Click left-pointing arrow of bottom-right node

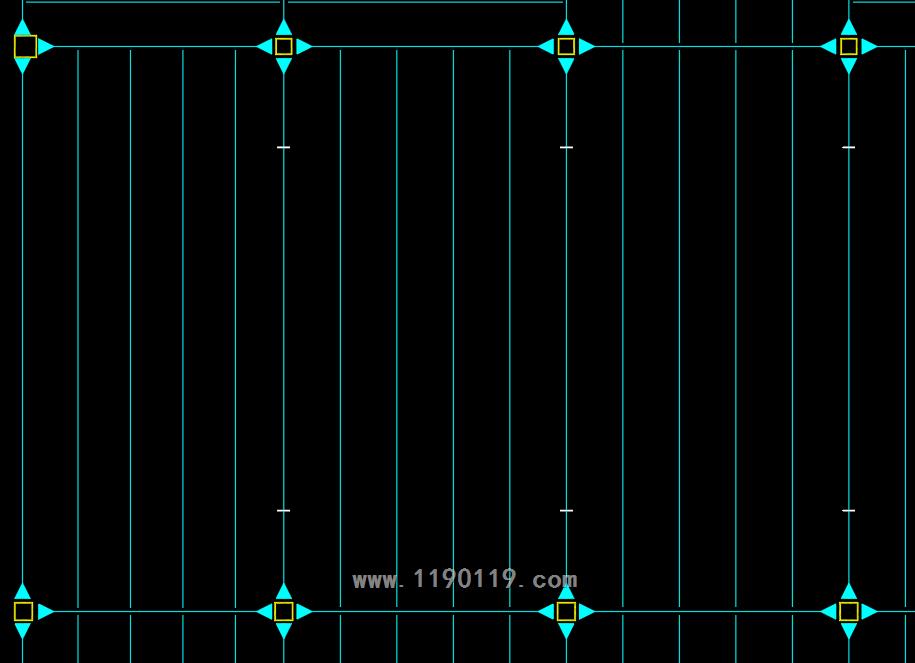point(829,612)
